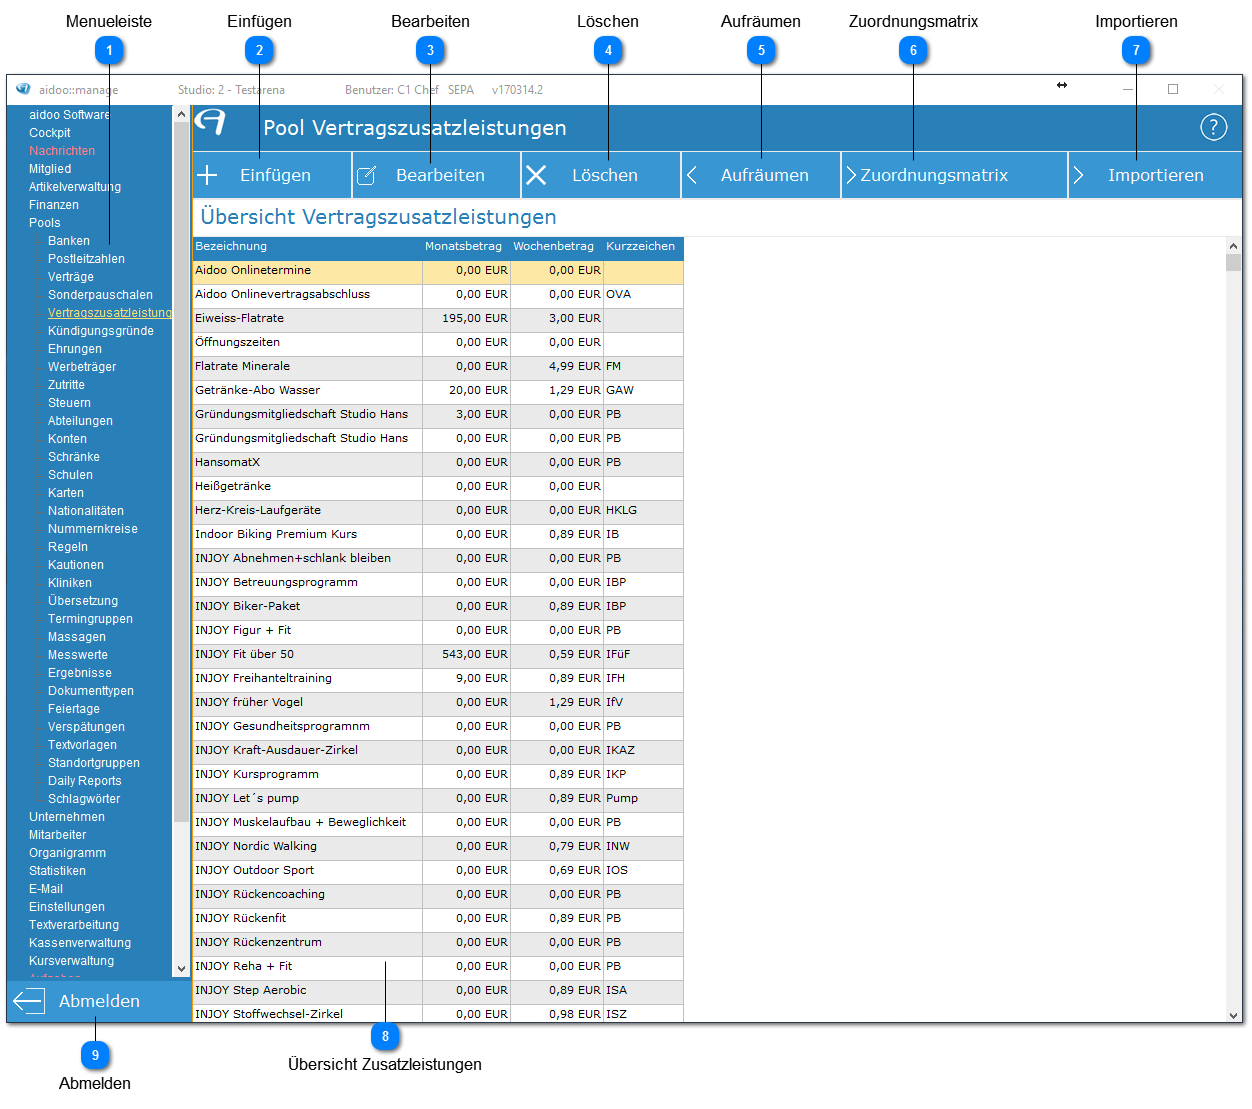1252x1109 pixels.
Task: Click the 195,00 EUR Monatsbetrag cell
Action: click(466, 319)
